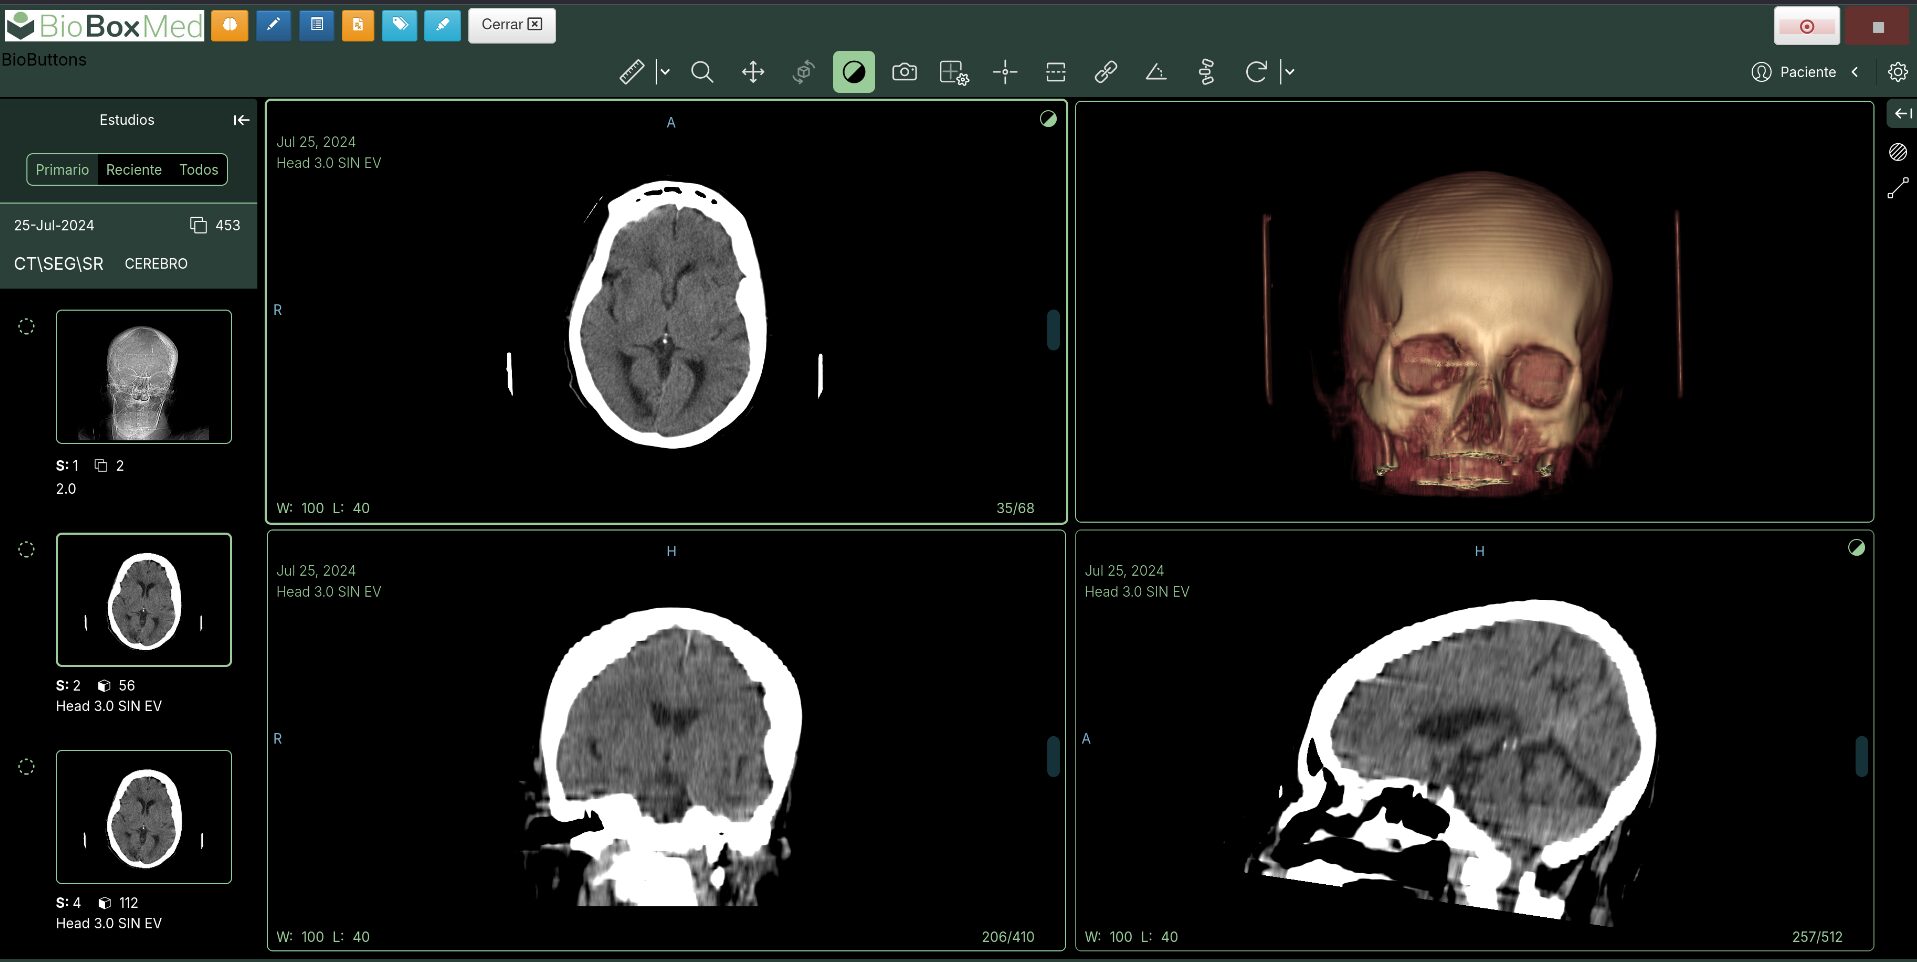Open dropdown arrow next to rotate tool
This screenshot has height=962, width=1917.
coord(1289,72)
